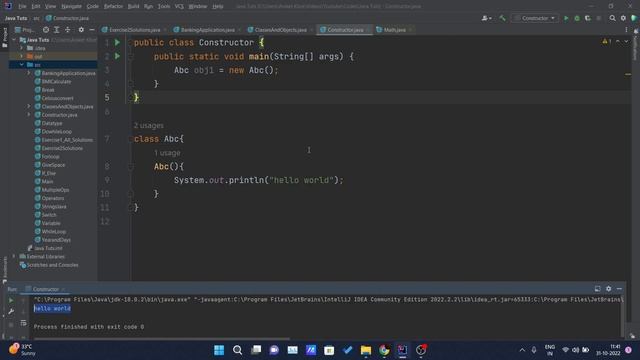
Task: Click run gutter arrow beside class Constructor
Action: point(117,42)
